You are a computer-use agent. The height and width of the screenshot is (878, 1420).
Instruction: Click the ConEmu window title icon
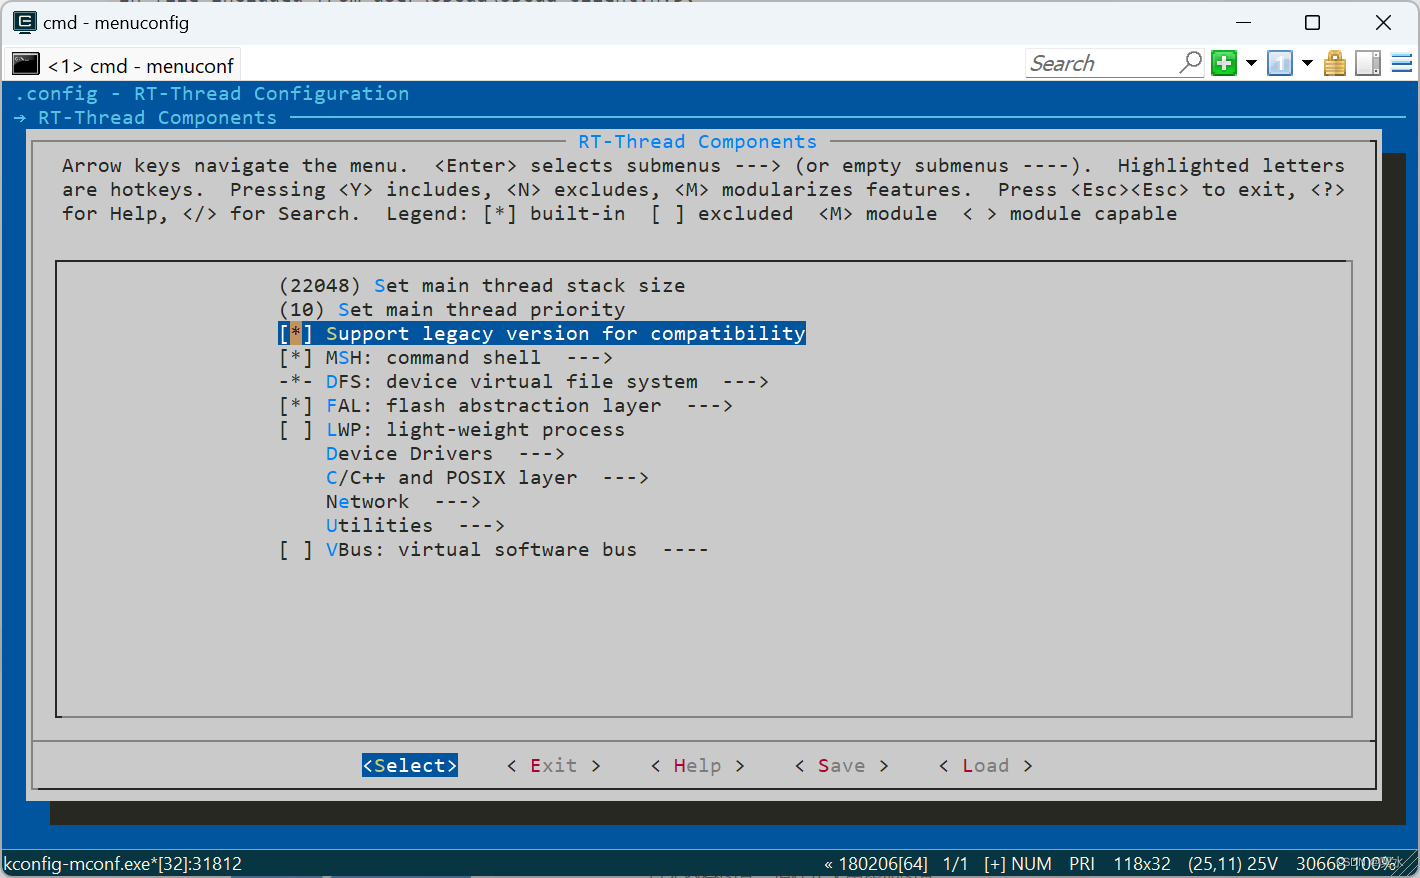[x=24, y=22]
